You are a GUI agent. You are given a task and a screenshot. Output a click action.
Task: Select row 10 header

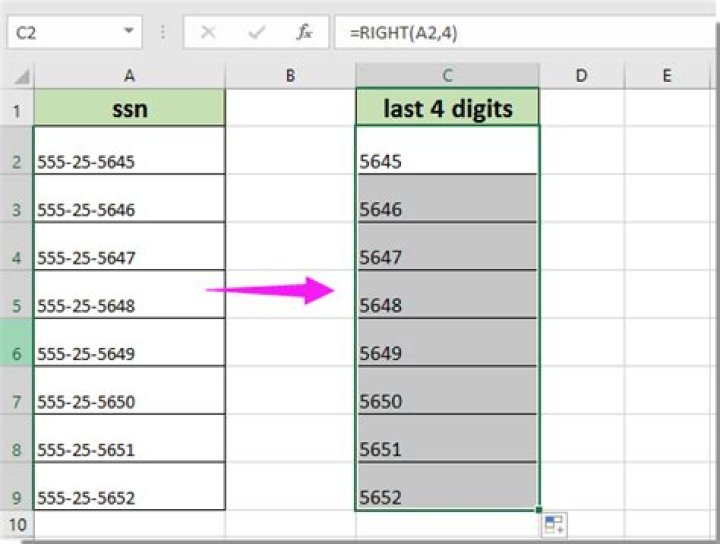pyautogui.click(x=16, y=524)
